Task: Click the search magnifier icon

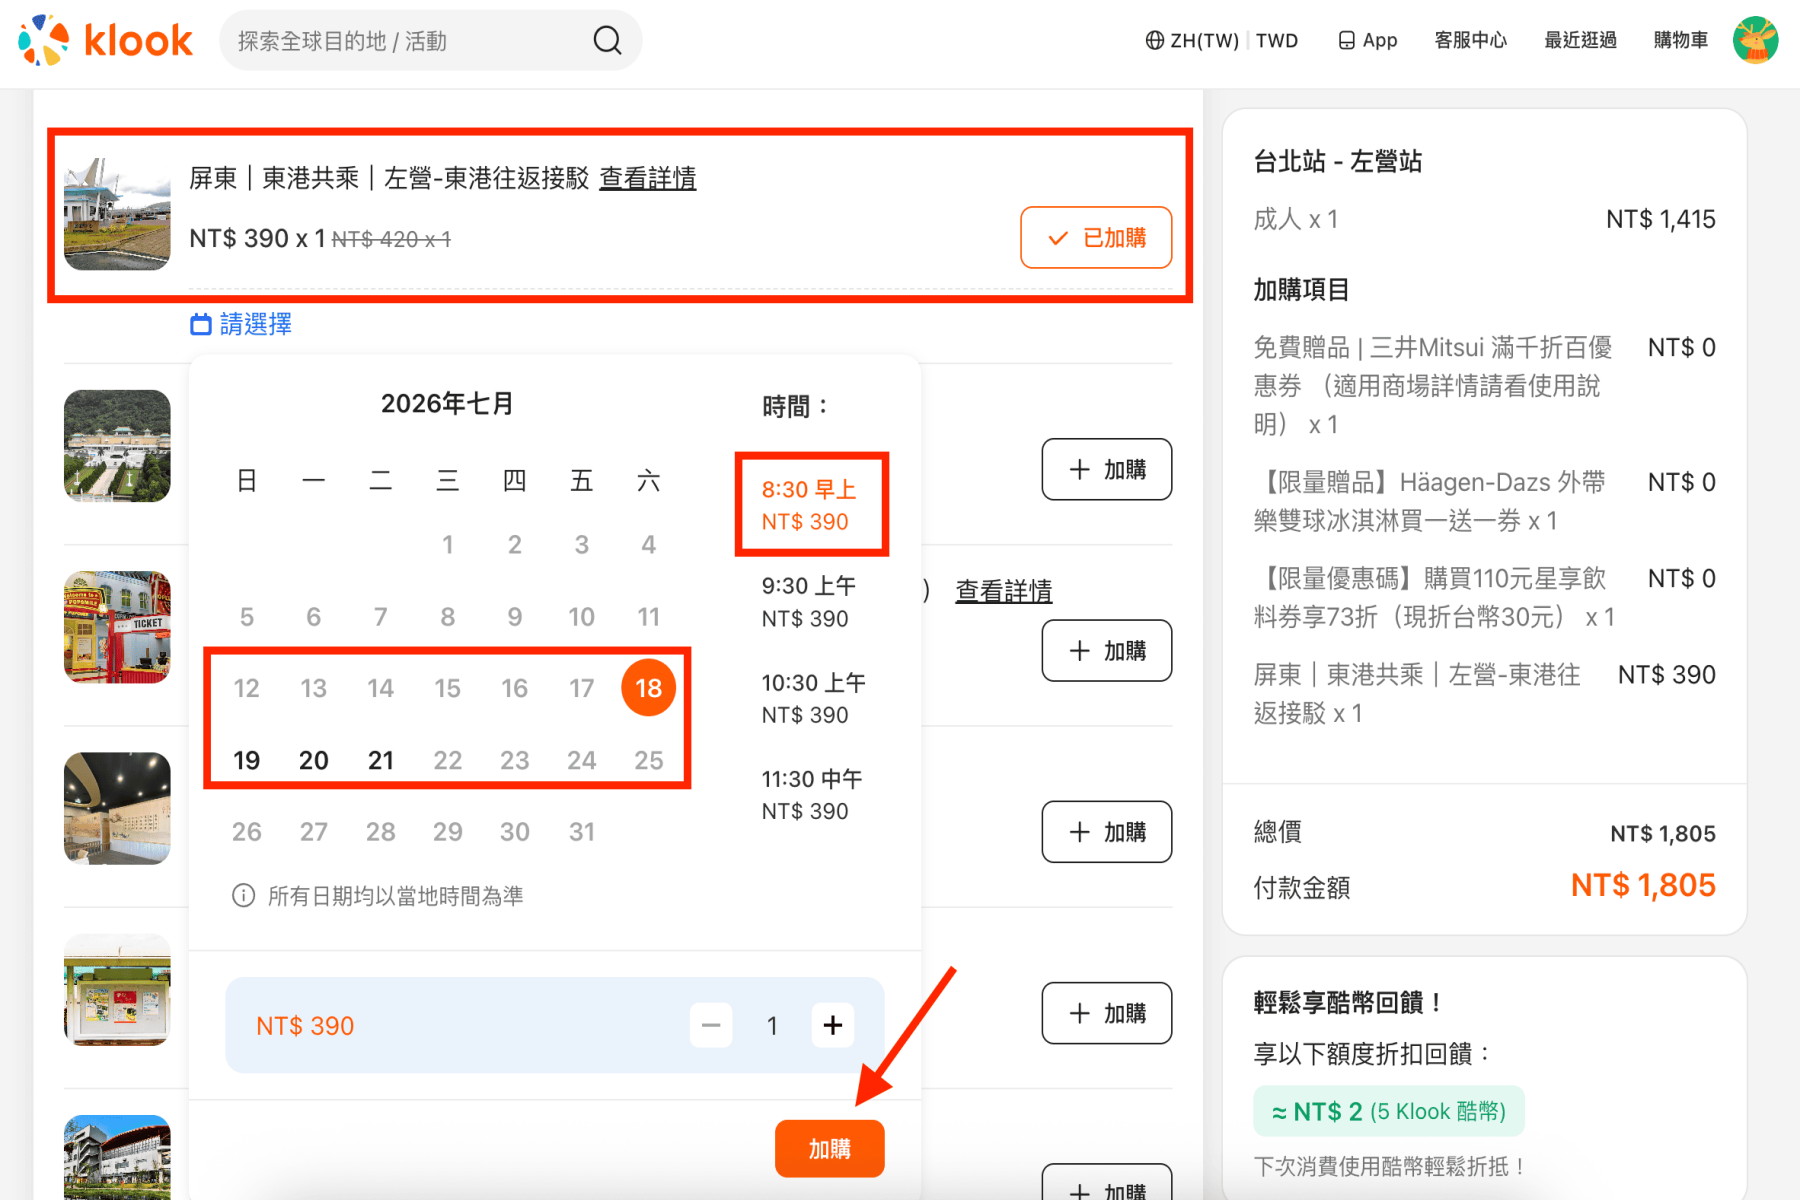Action: pos(607,40)
